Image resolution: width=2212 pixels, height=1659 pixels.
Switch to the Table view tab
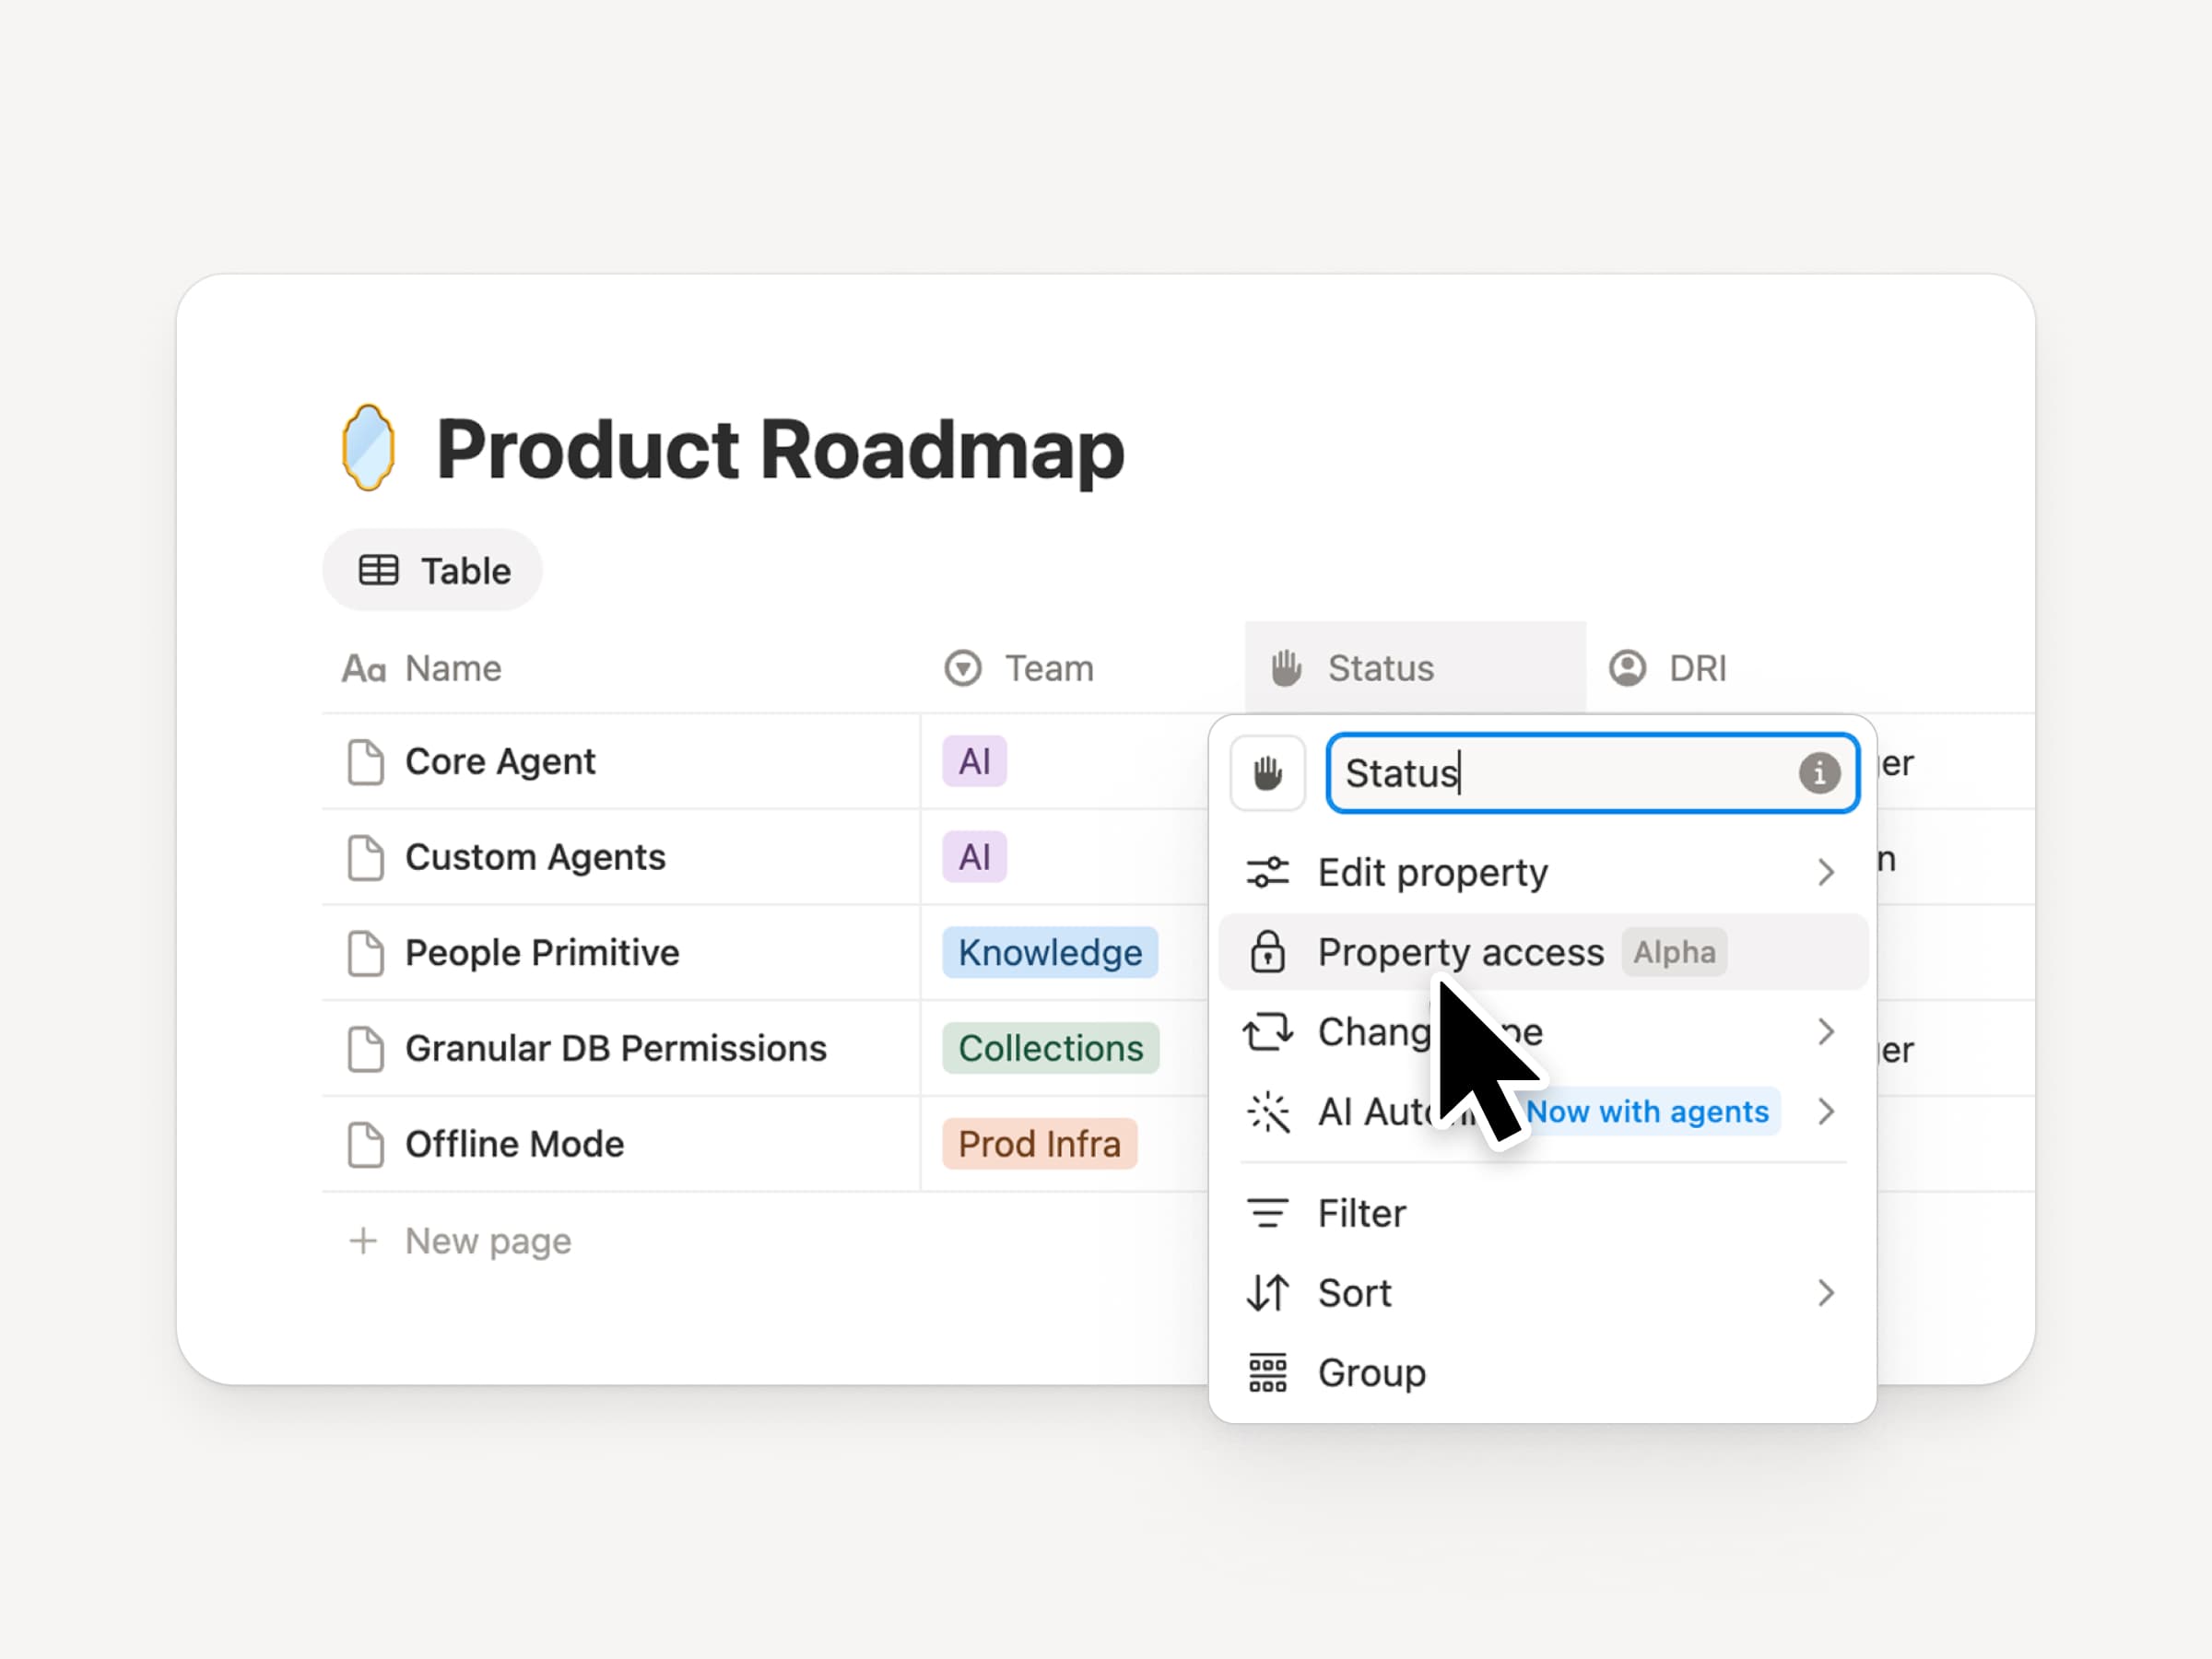(x=432, y=570)
